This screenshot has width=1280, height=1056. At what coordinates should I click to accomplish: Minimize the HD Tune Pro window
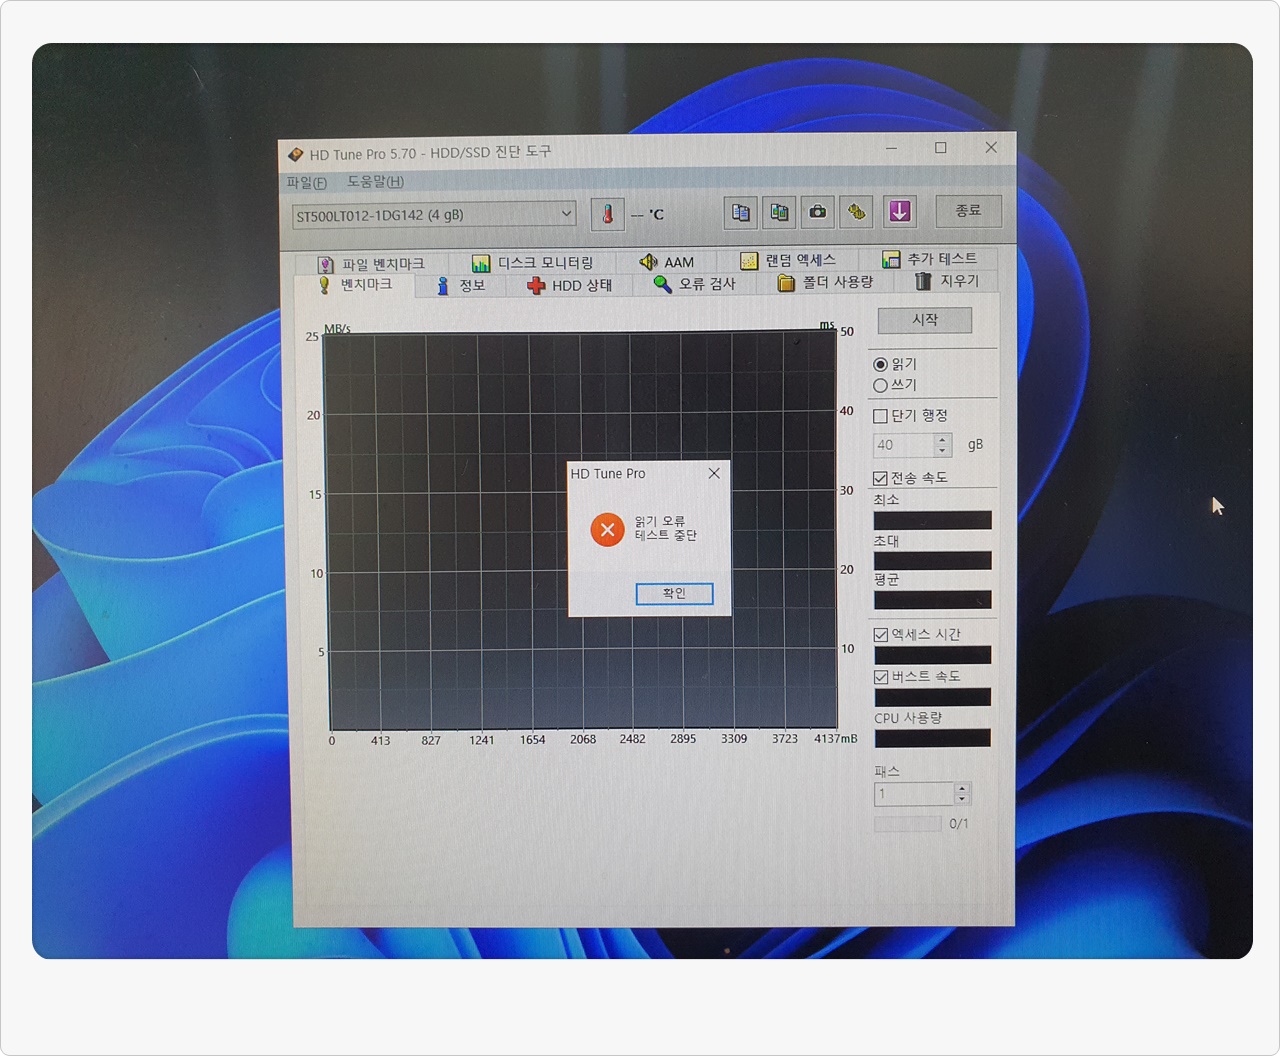pos(891,149)
